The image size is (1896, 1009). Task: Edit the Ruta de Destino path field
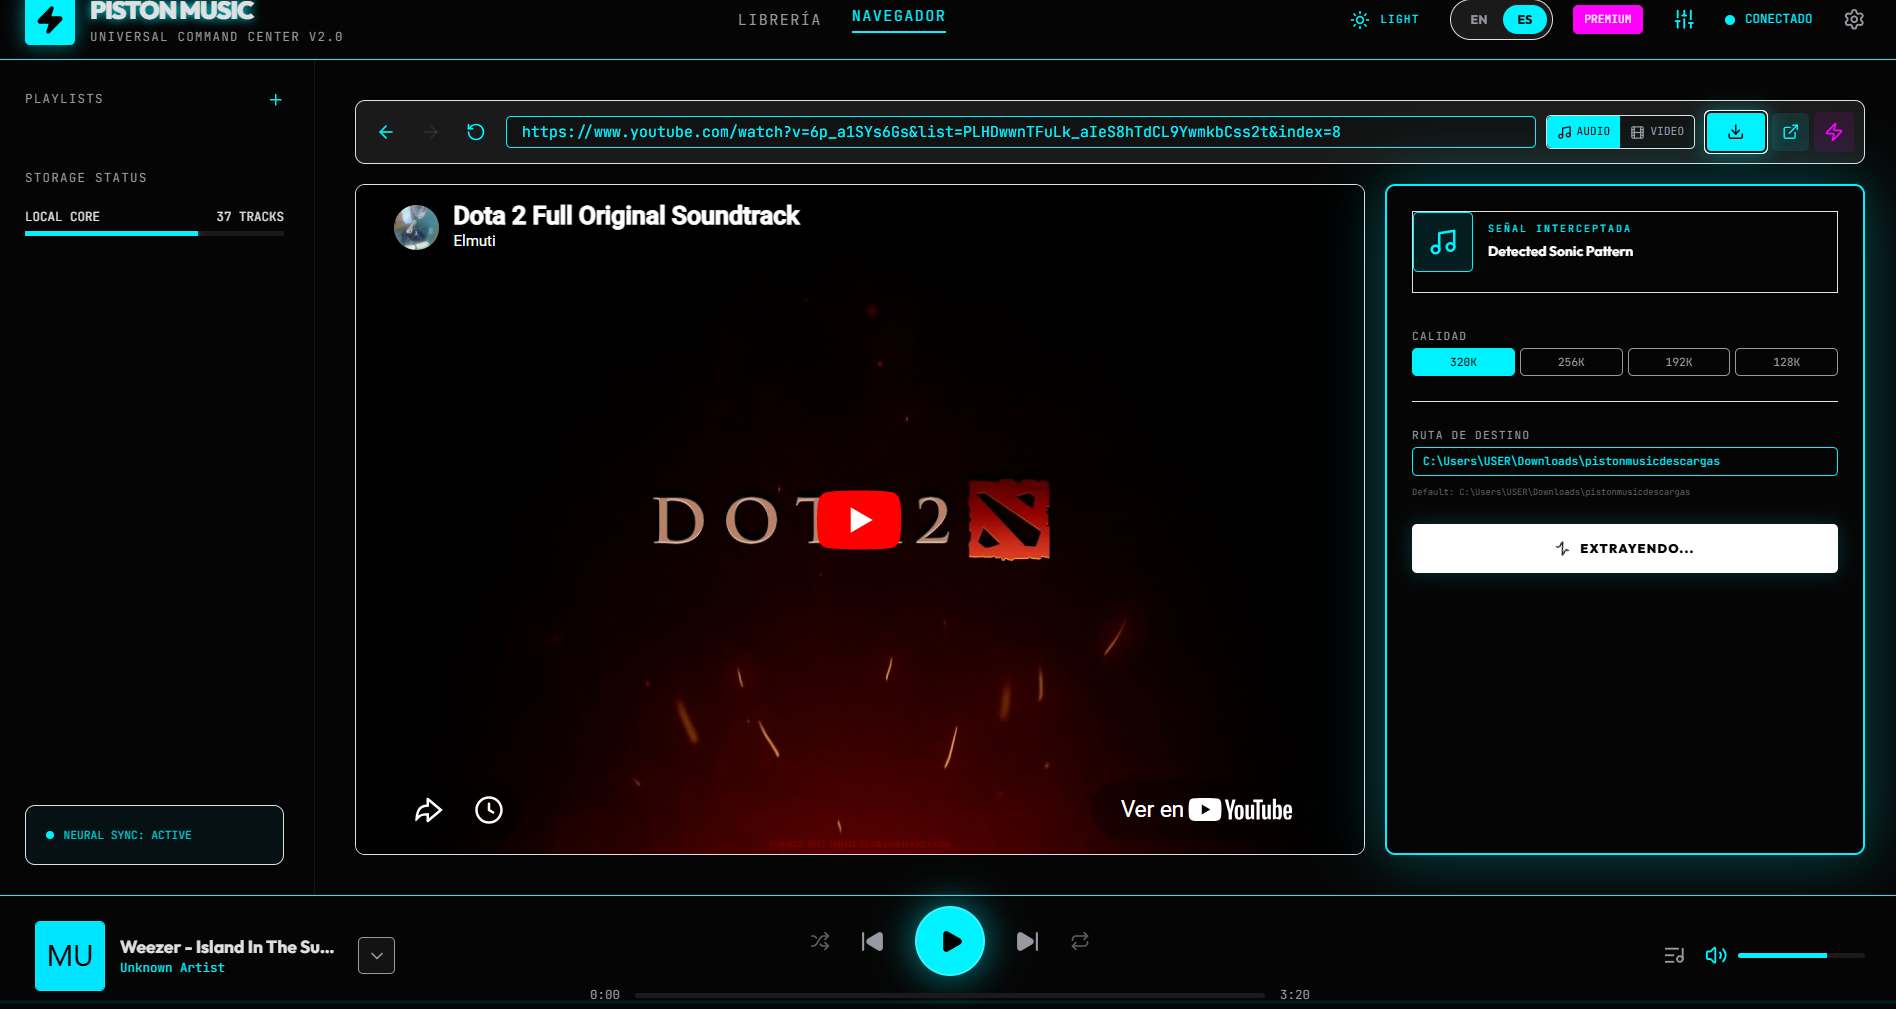[1625, 461]
